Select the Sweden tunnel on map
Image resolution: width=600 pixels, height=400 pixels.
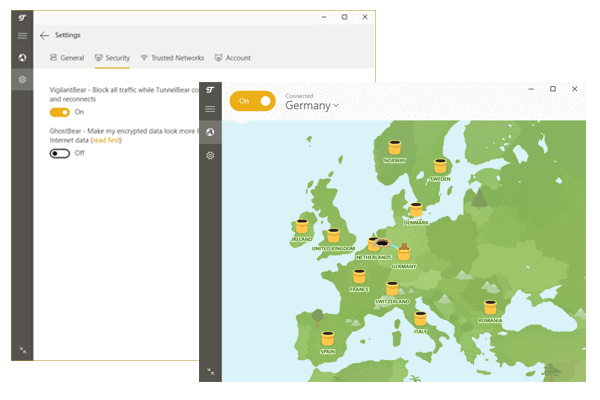[440, 166]
